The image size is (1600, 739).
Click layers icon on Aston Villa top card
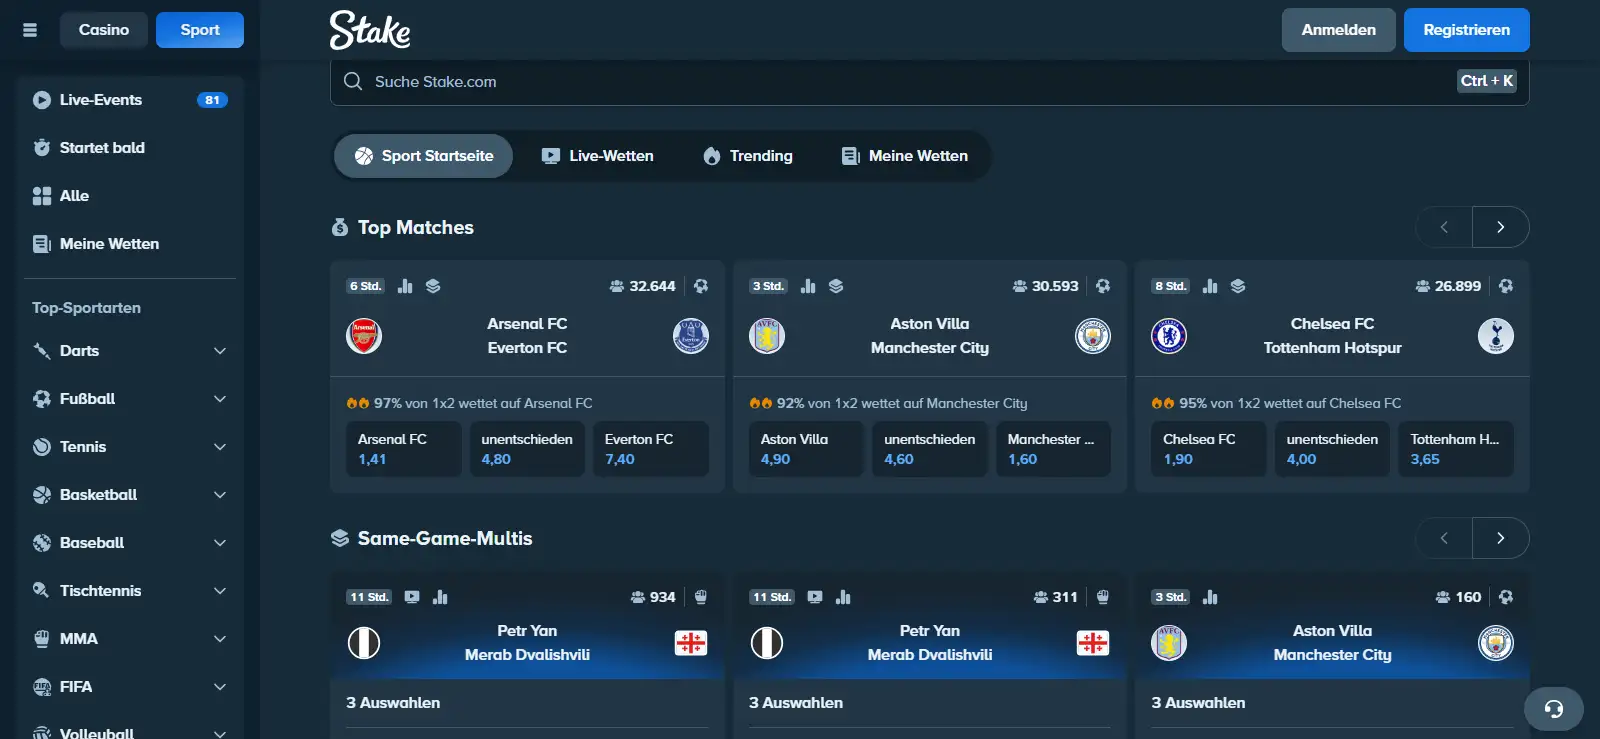click(x=836, y=286)
